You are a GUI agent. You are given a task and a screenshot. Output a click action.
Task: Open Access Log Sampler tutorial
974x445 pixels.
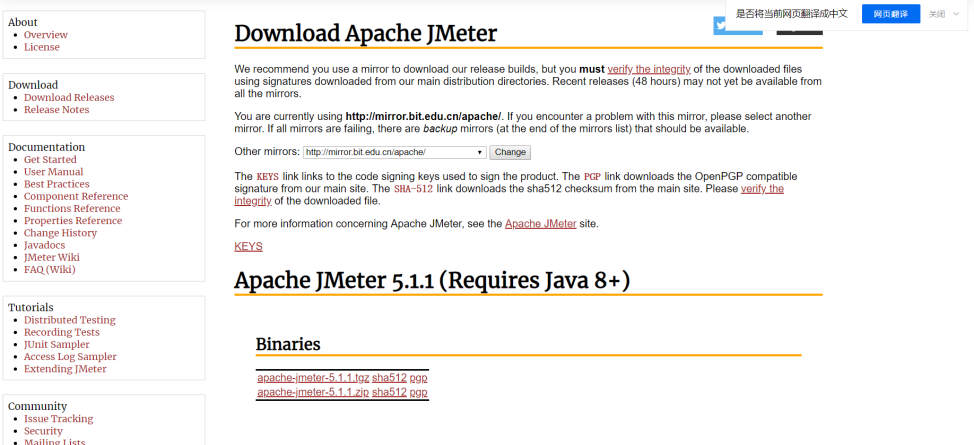(x=70, y=357)
